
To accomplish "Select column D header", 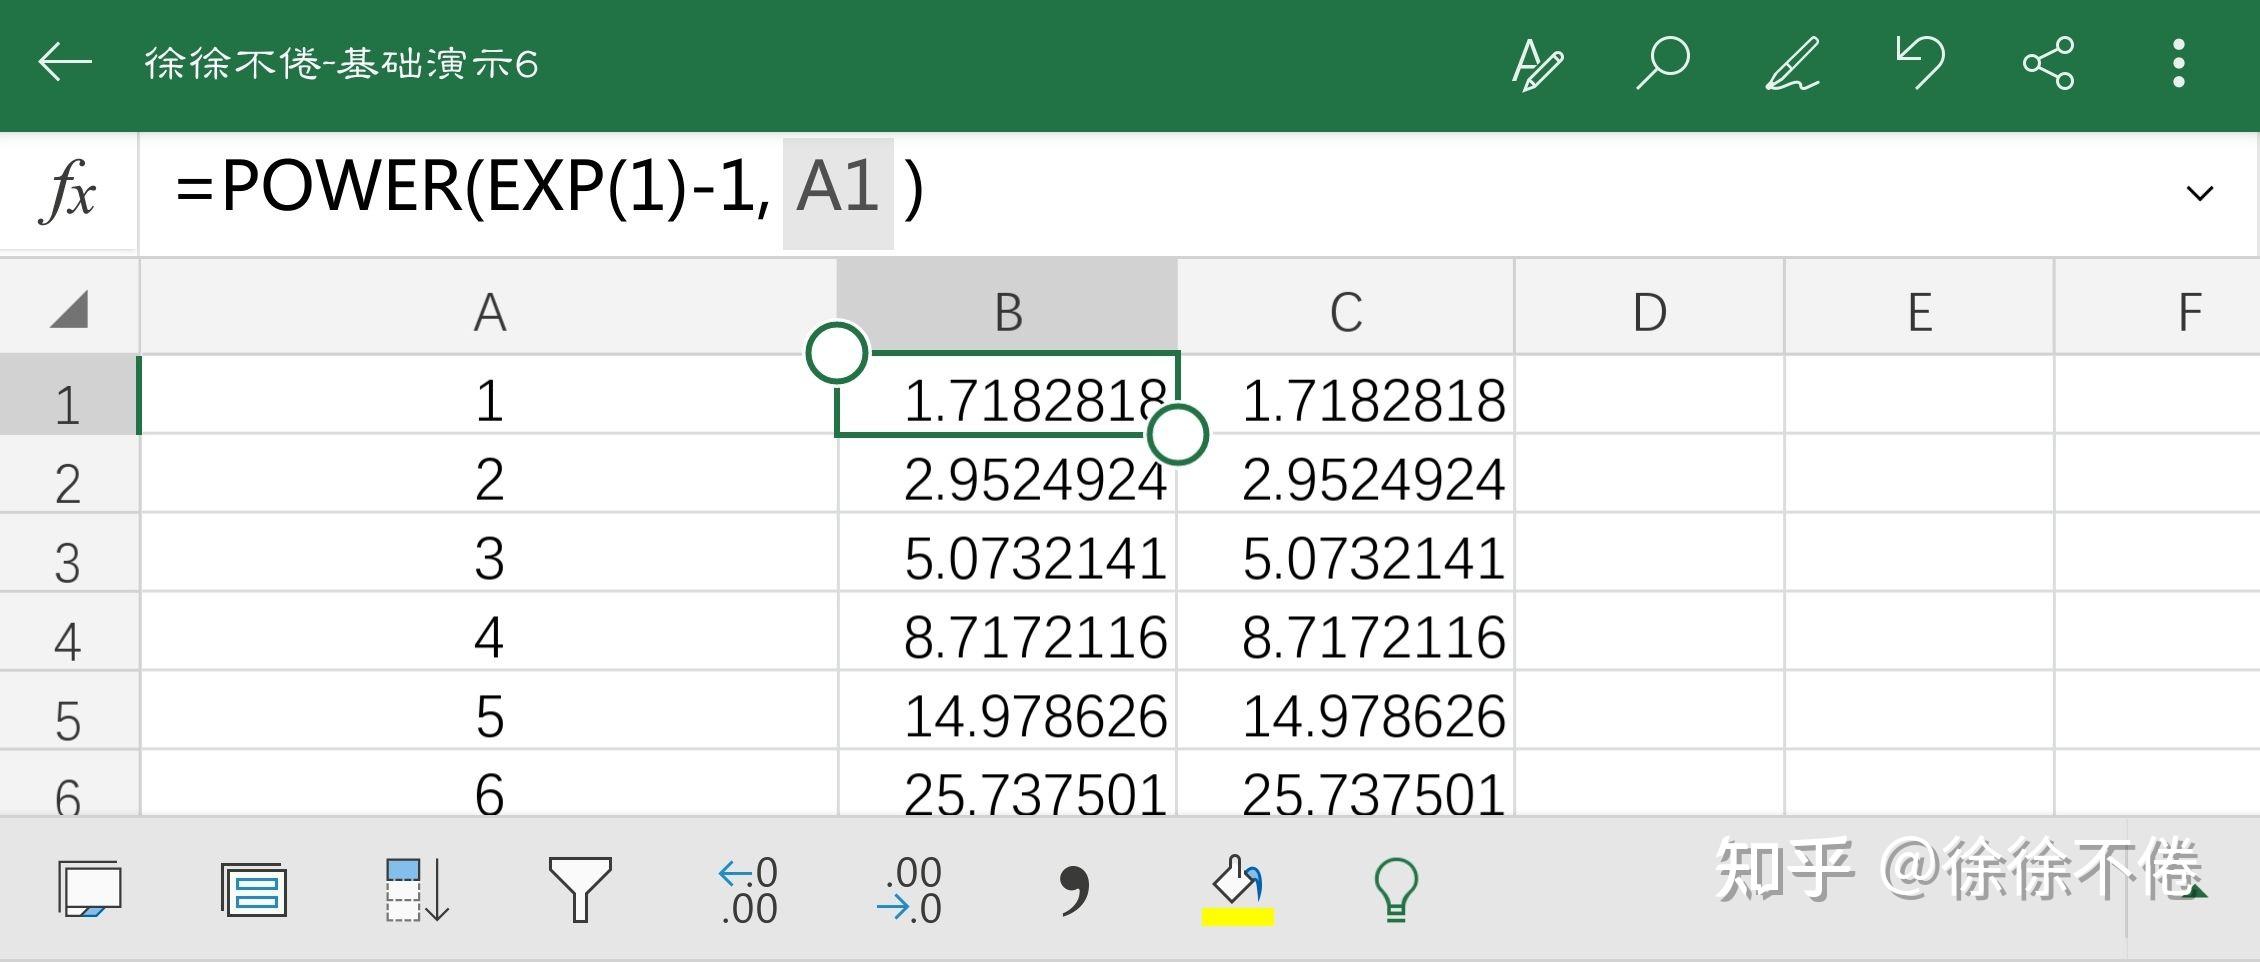I will [x=1650, y=309].
